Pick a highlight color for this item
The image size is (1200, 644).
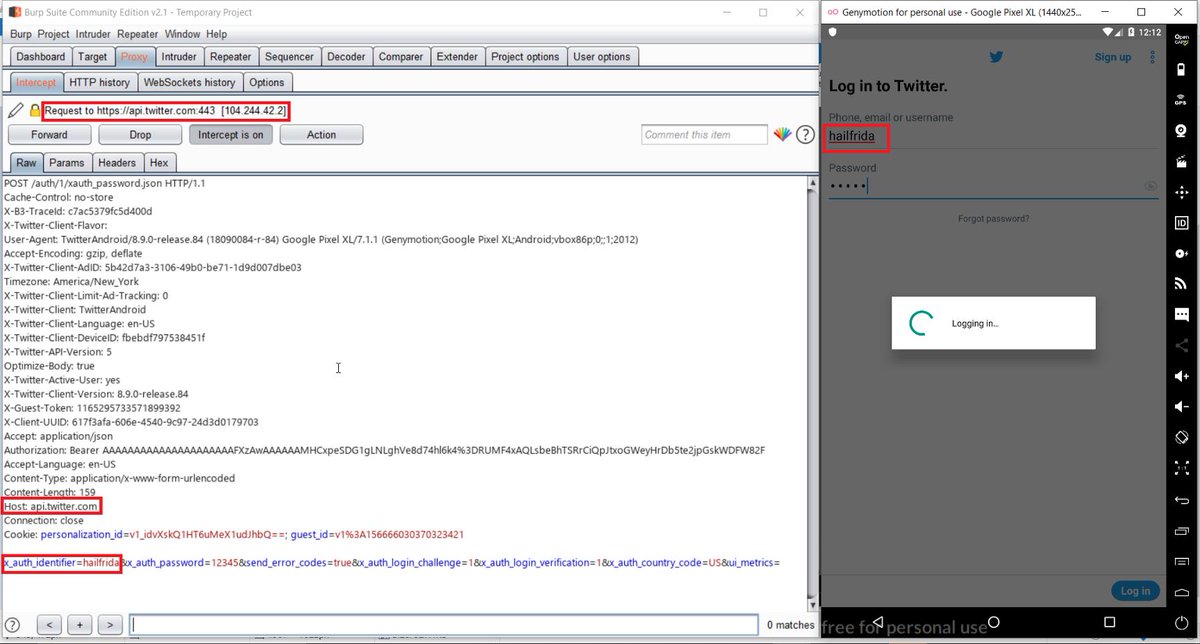[783, 135]
